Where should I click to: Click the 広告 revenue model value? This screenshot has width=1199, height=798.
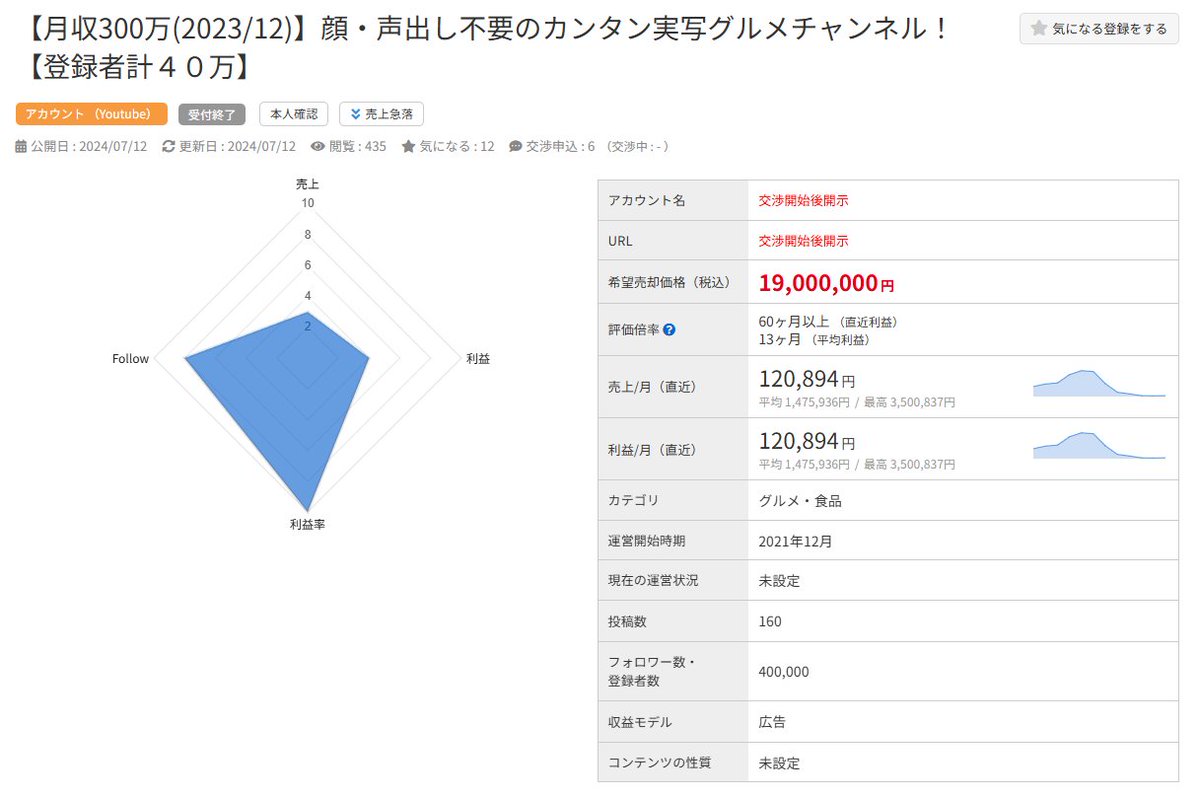(772, 722)
